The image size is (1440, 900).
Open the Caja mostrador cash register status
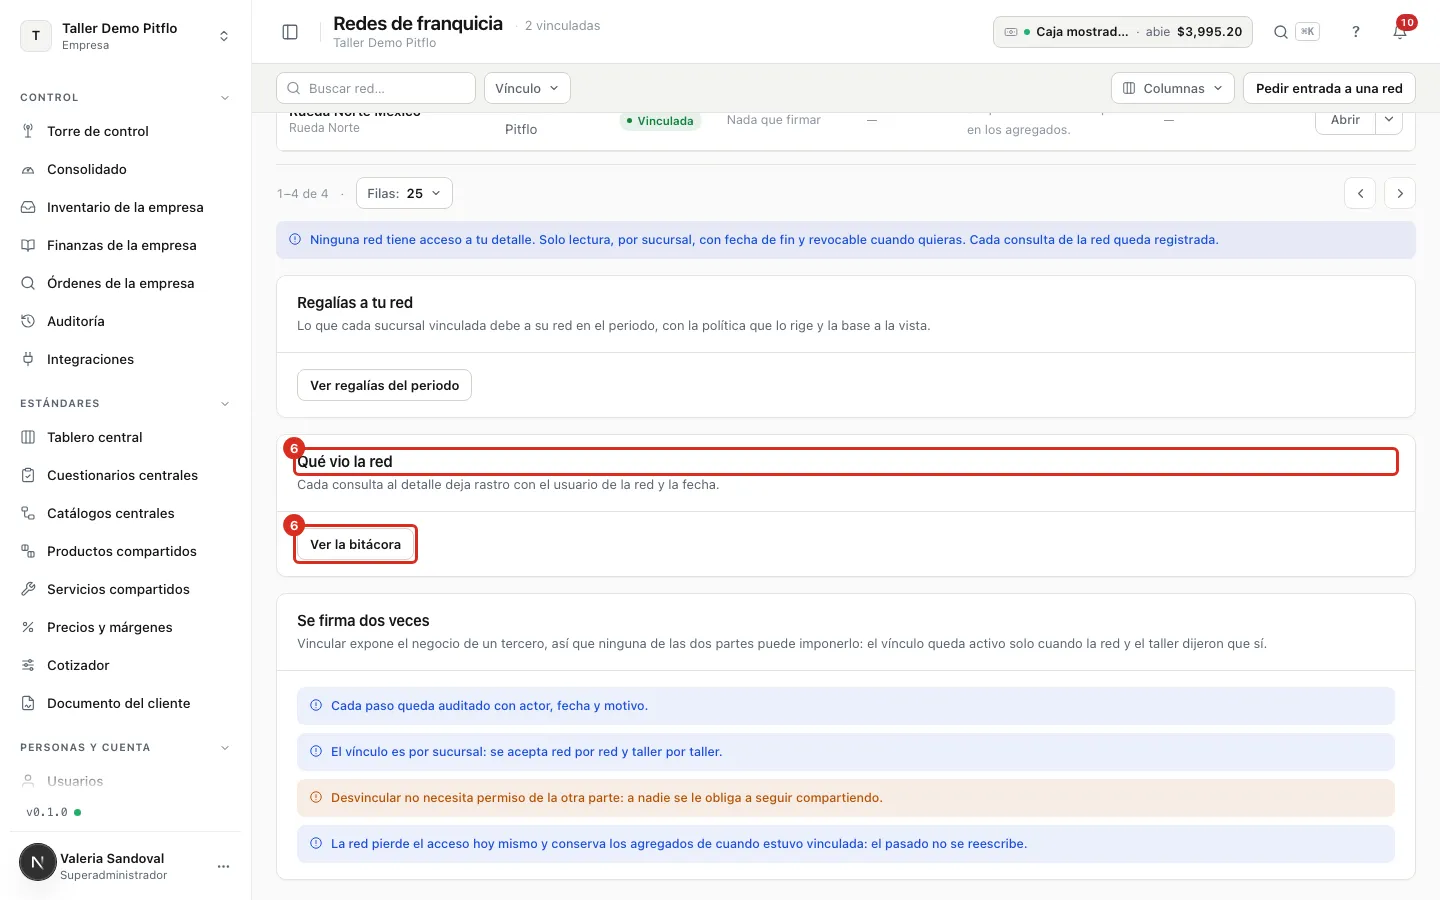[x=1123, y=32]
